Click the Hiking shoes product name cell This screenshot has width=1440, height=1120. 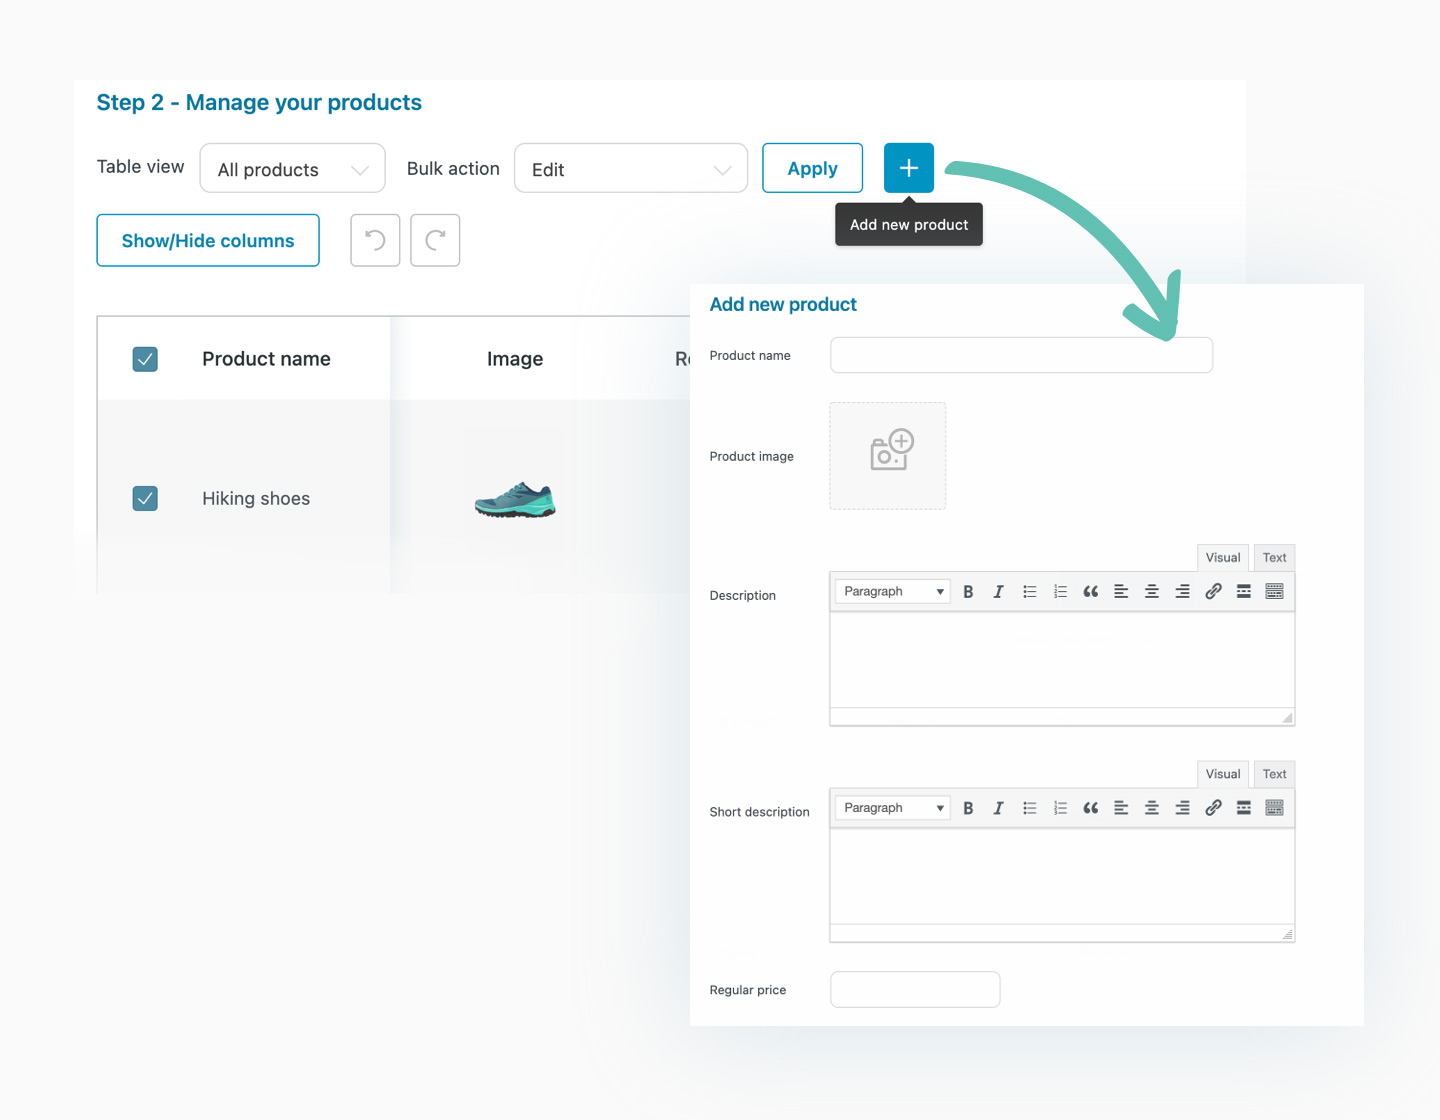pyautogui.click(x=256, y=498)
